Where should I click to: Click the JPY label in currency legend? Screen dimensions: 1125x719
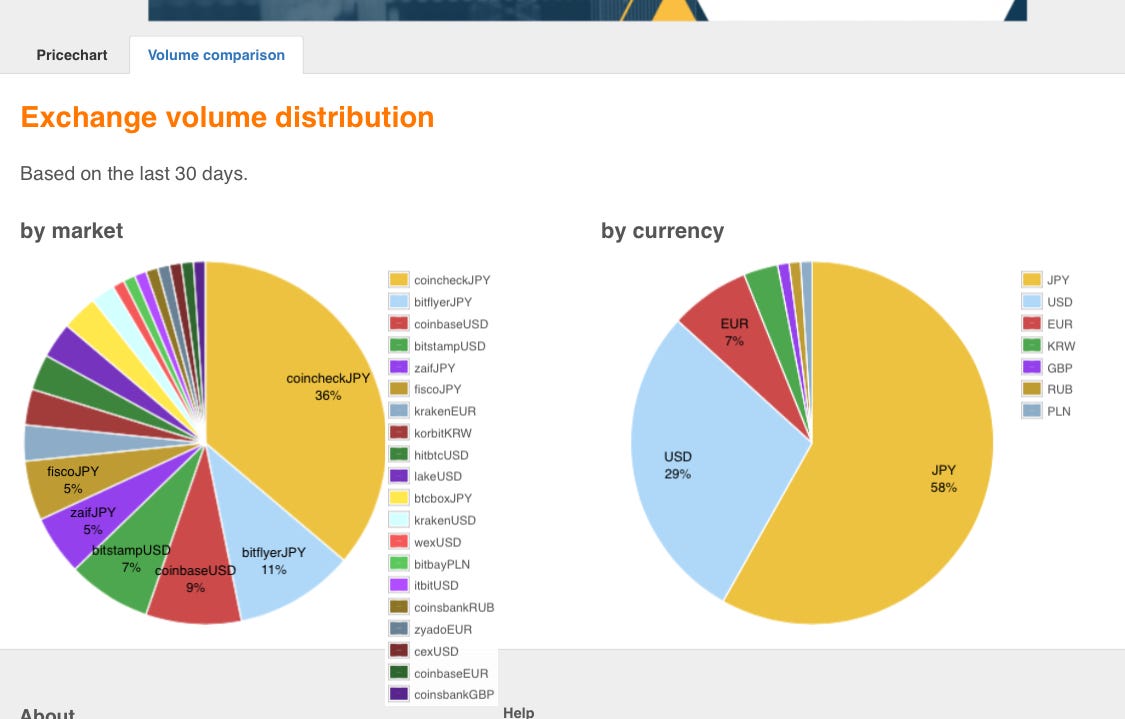click(1058, 280)
